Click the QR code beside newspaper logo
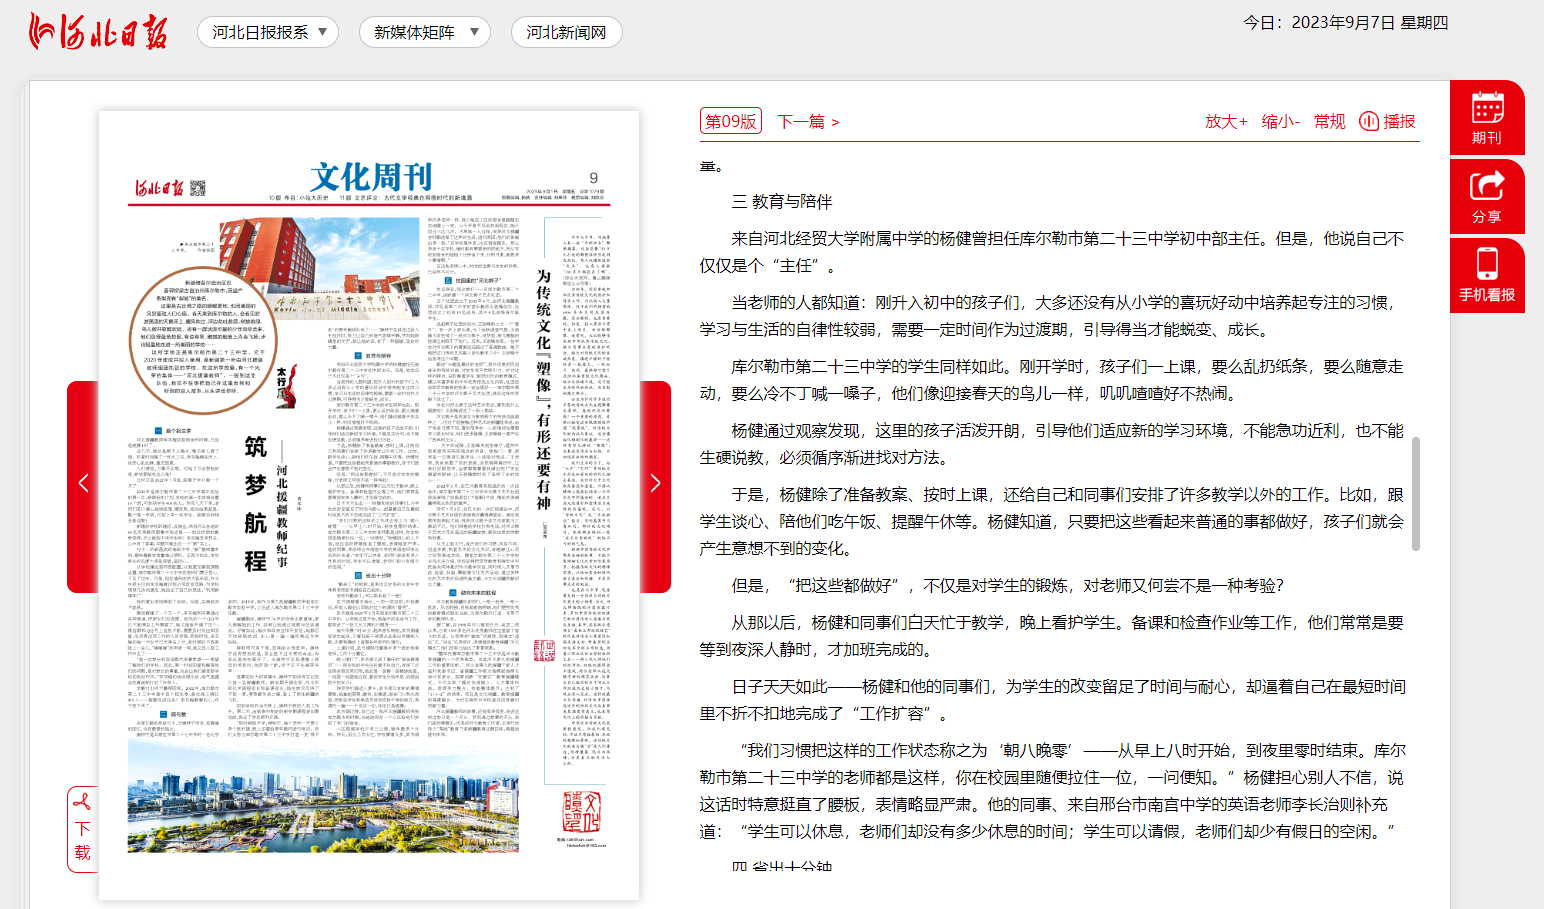The height and width of the screenshot is (909, 1544). tap(198, 187)
